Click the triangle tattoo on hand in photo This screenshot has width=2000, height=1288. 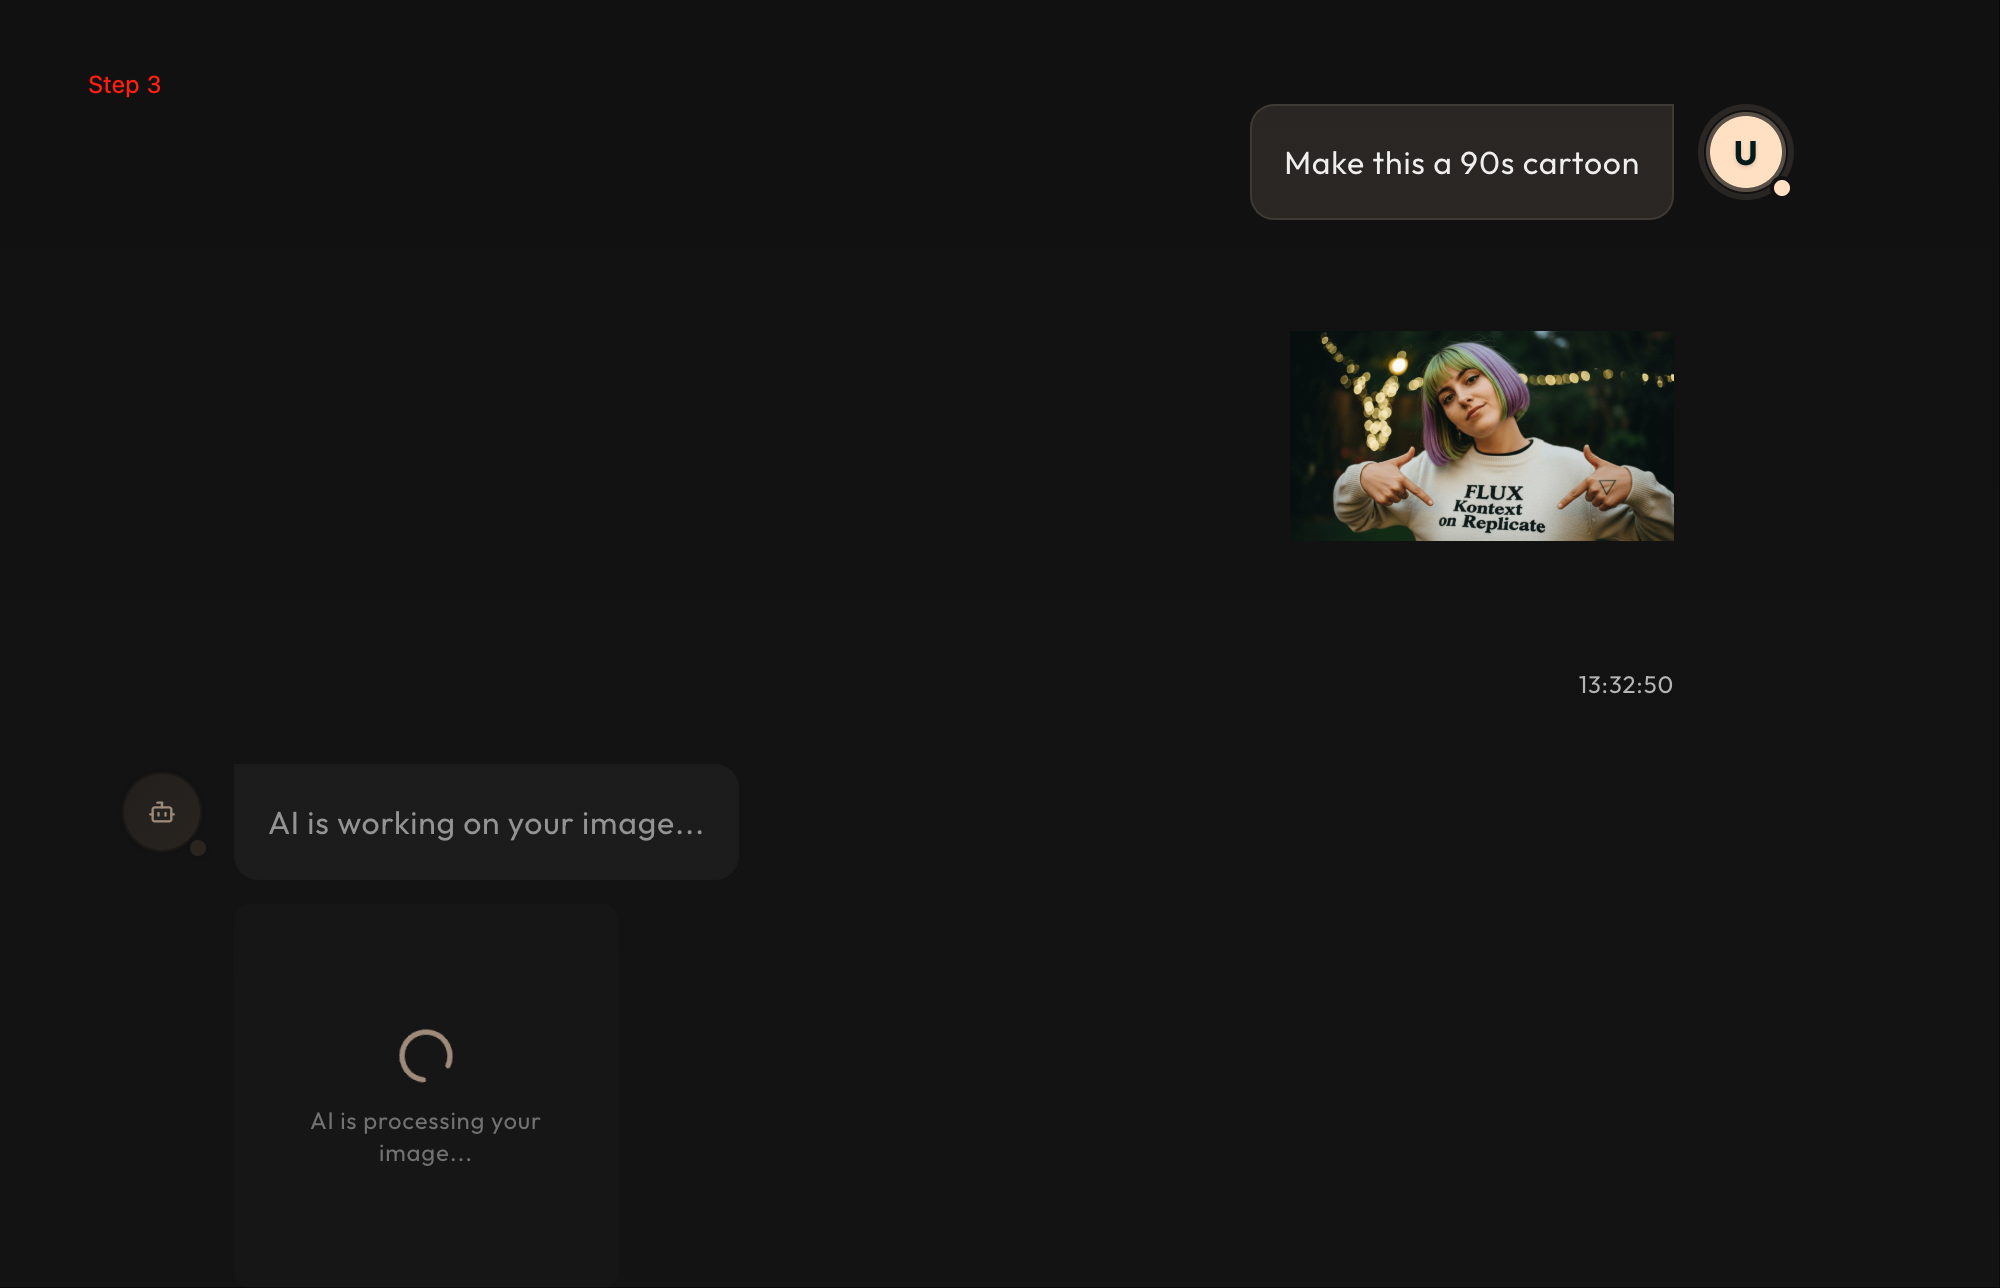point(1607,487)
